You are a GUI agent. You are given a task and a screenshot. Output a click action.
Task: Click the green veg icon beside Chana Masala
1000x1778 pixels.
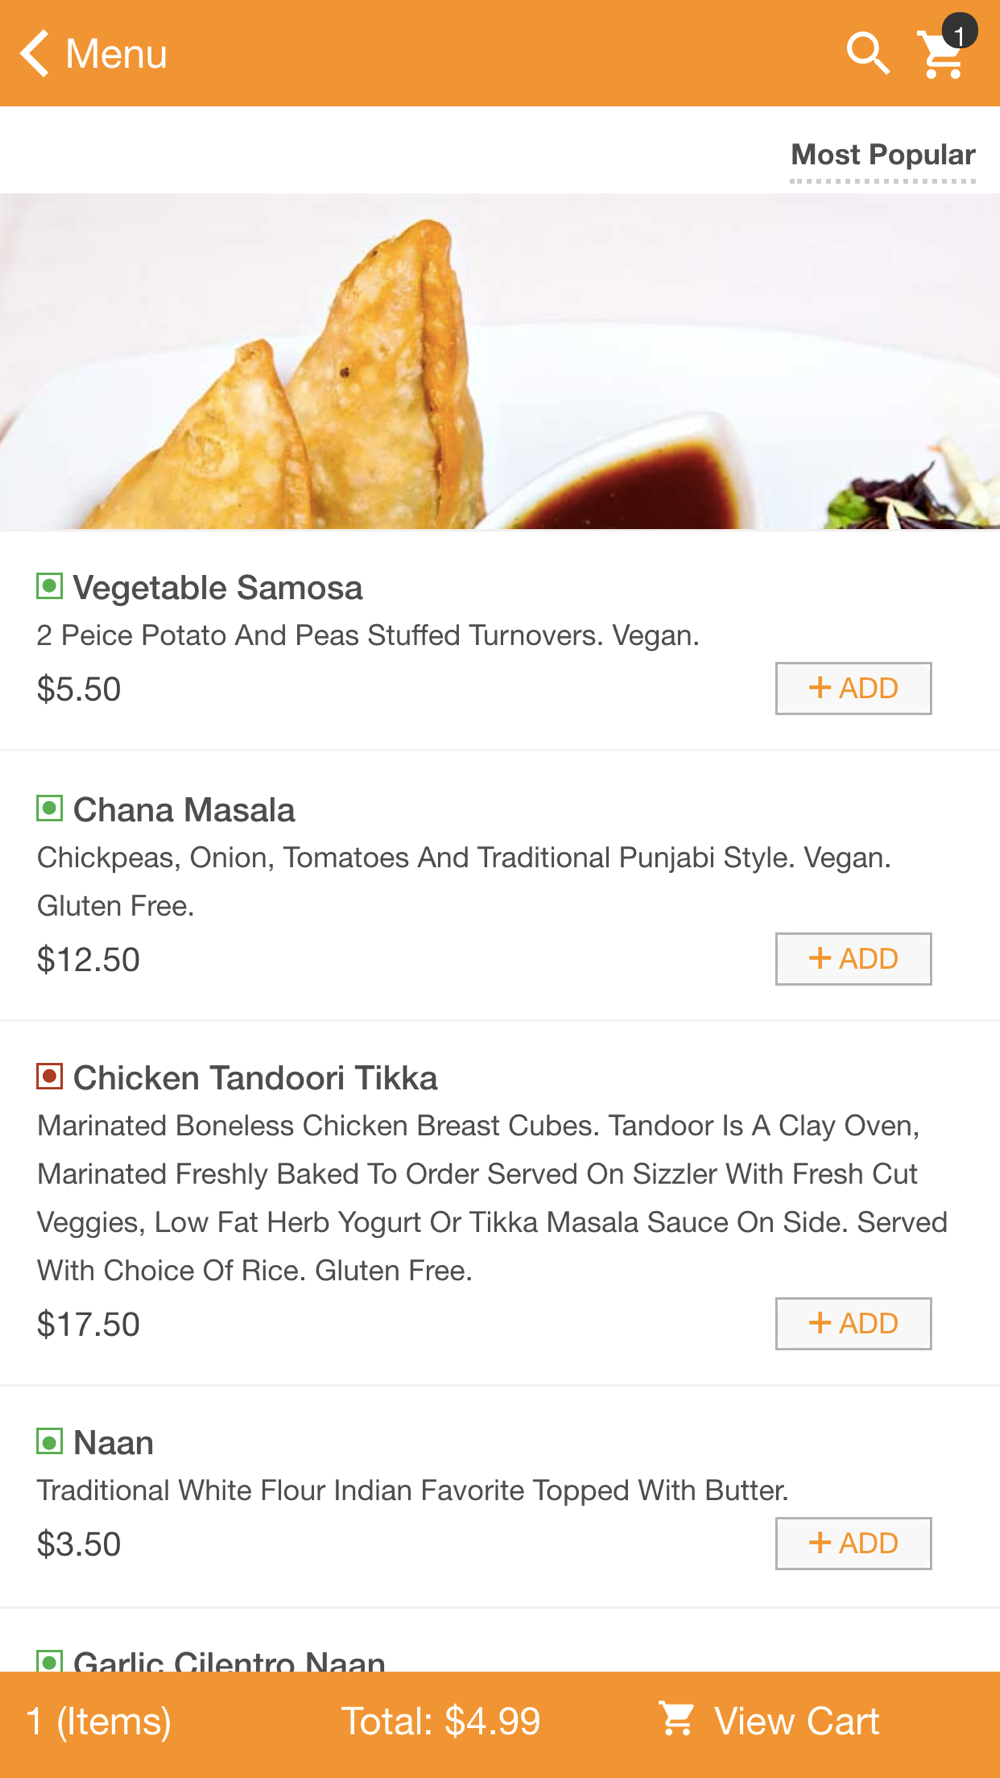49,808
